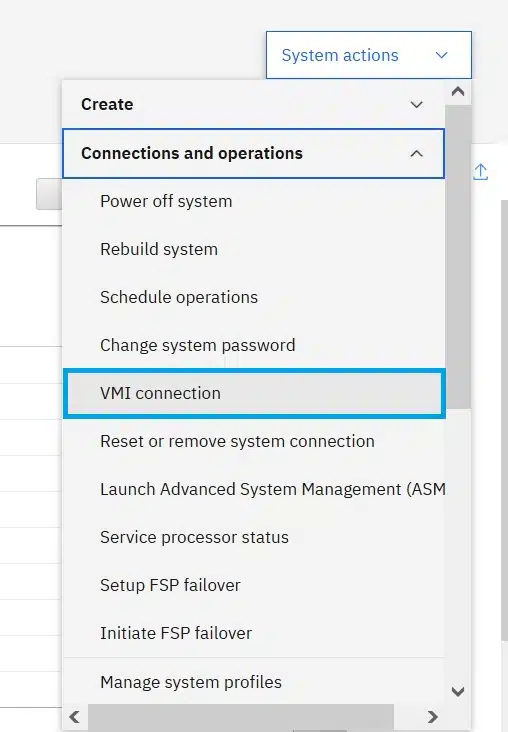The width and height of the screenshot is (508, 732).
Task: Choose Rebuild system option
Action: pos(254,250)
